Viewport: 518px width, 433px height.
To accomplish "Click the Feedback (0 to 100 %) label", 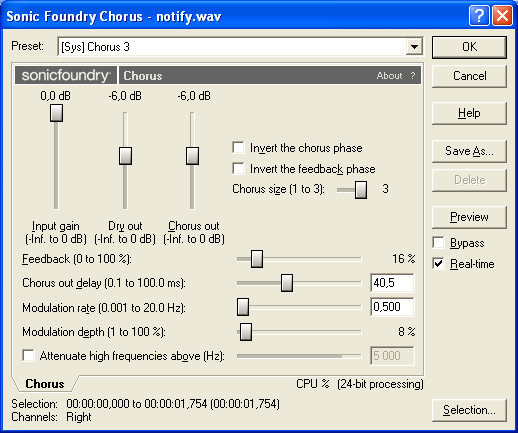I will click(77, 259).
